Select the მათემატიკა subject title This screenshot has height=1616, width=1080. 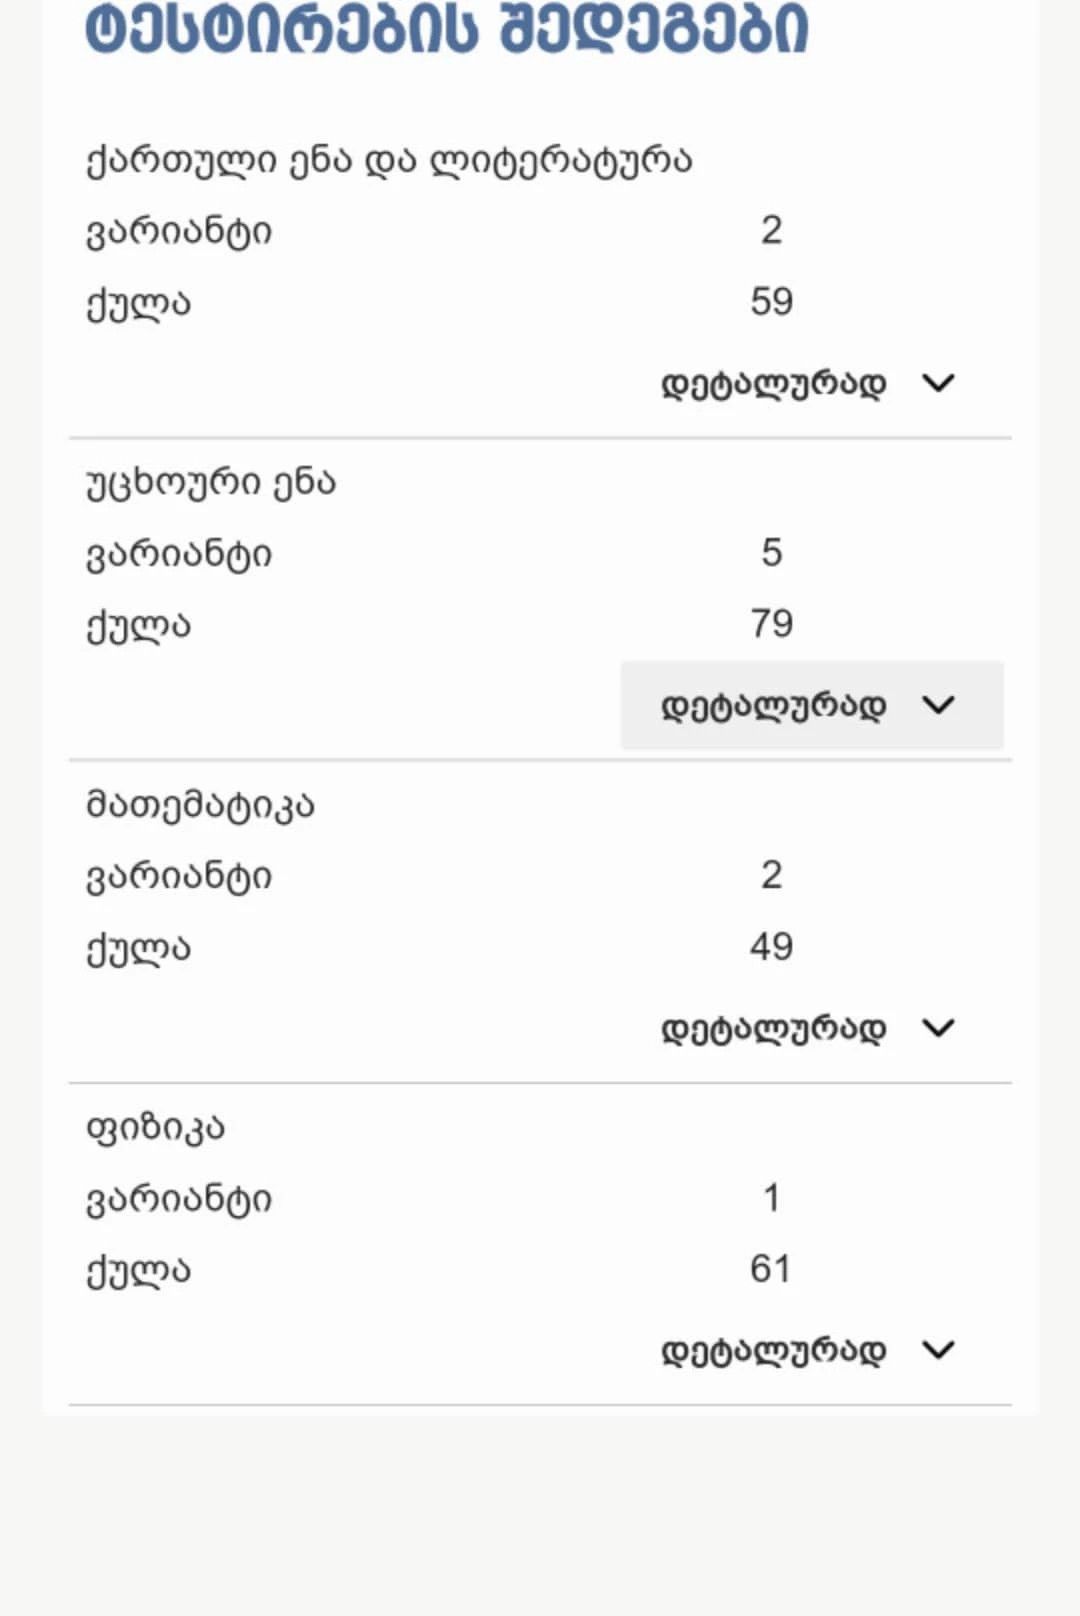(200, 805)
